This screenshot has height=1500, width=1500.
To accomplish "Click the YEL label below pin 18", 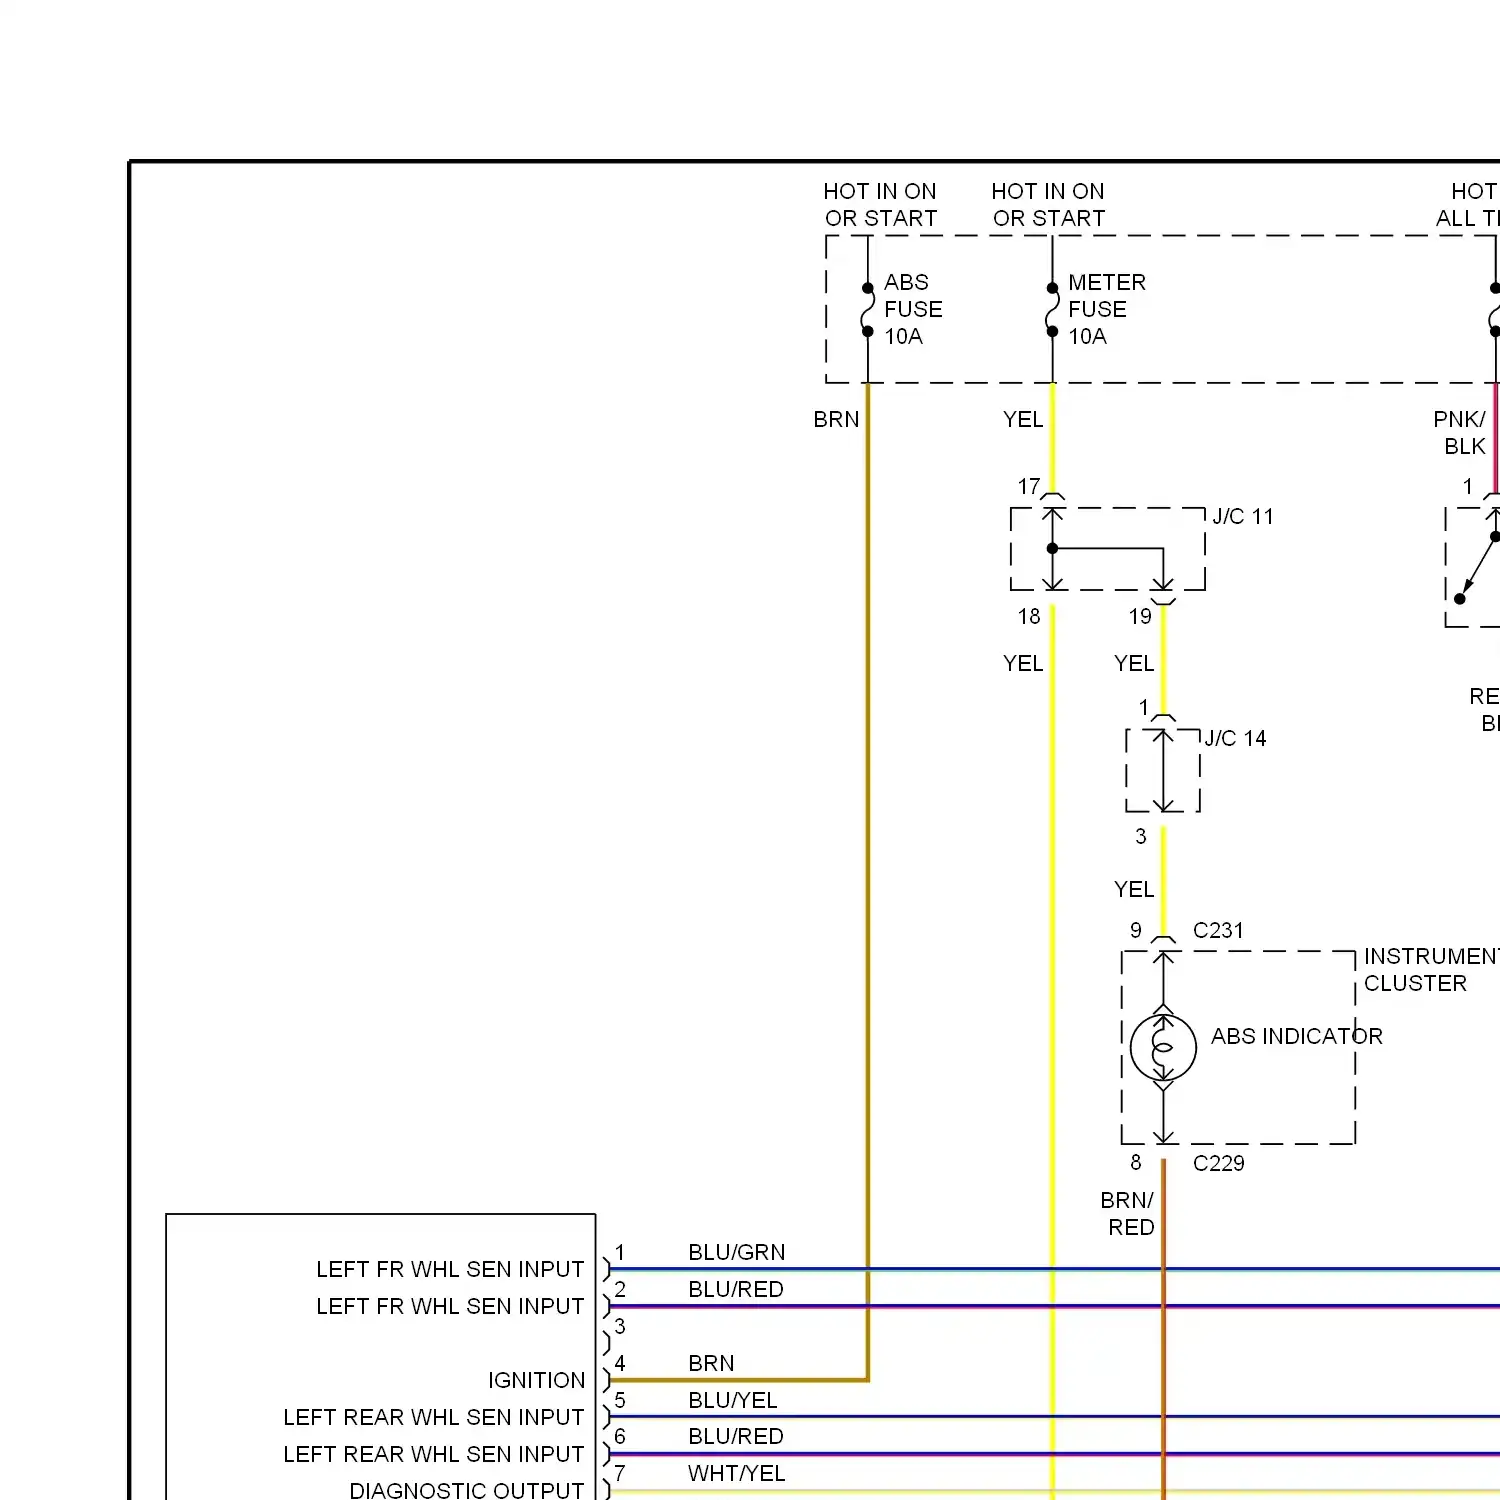I will 1023,664.
